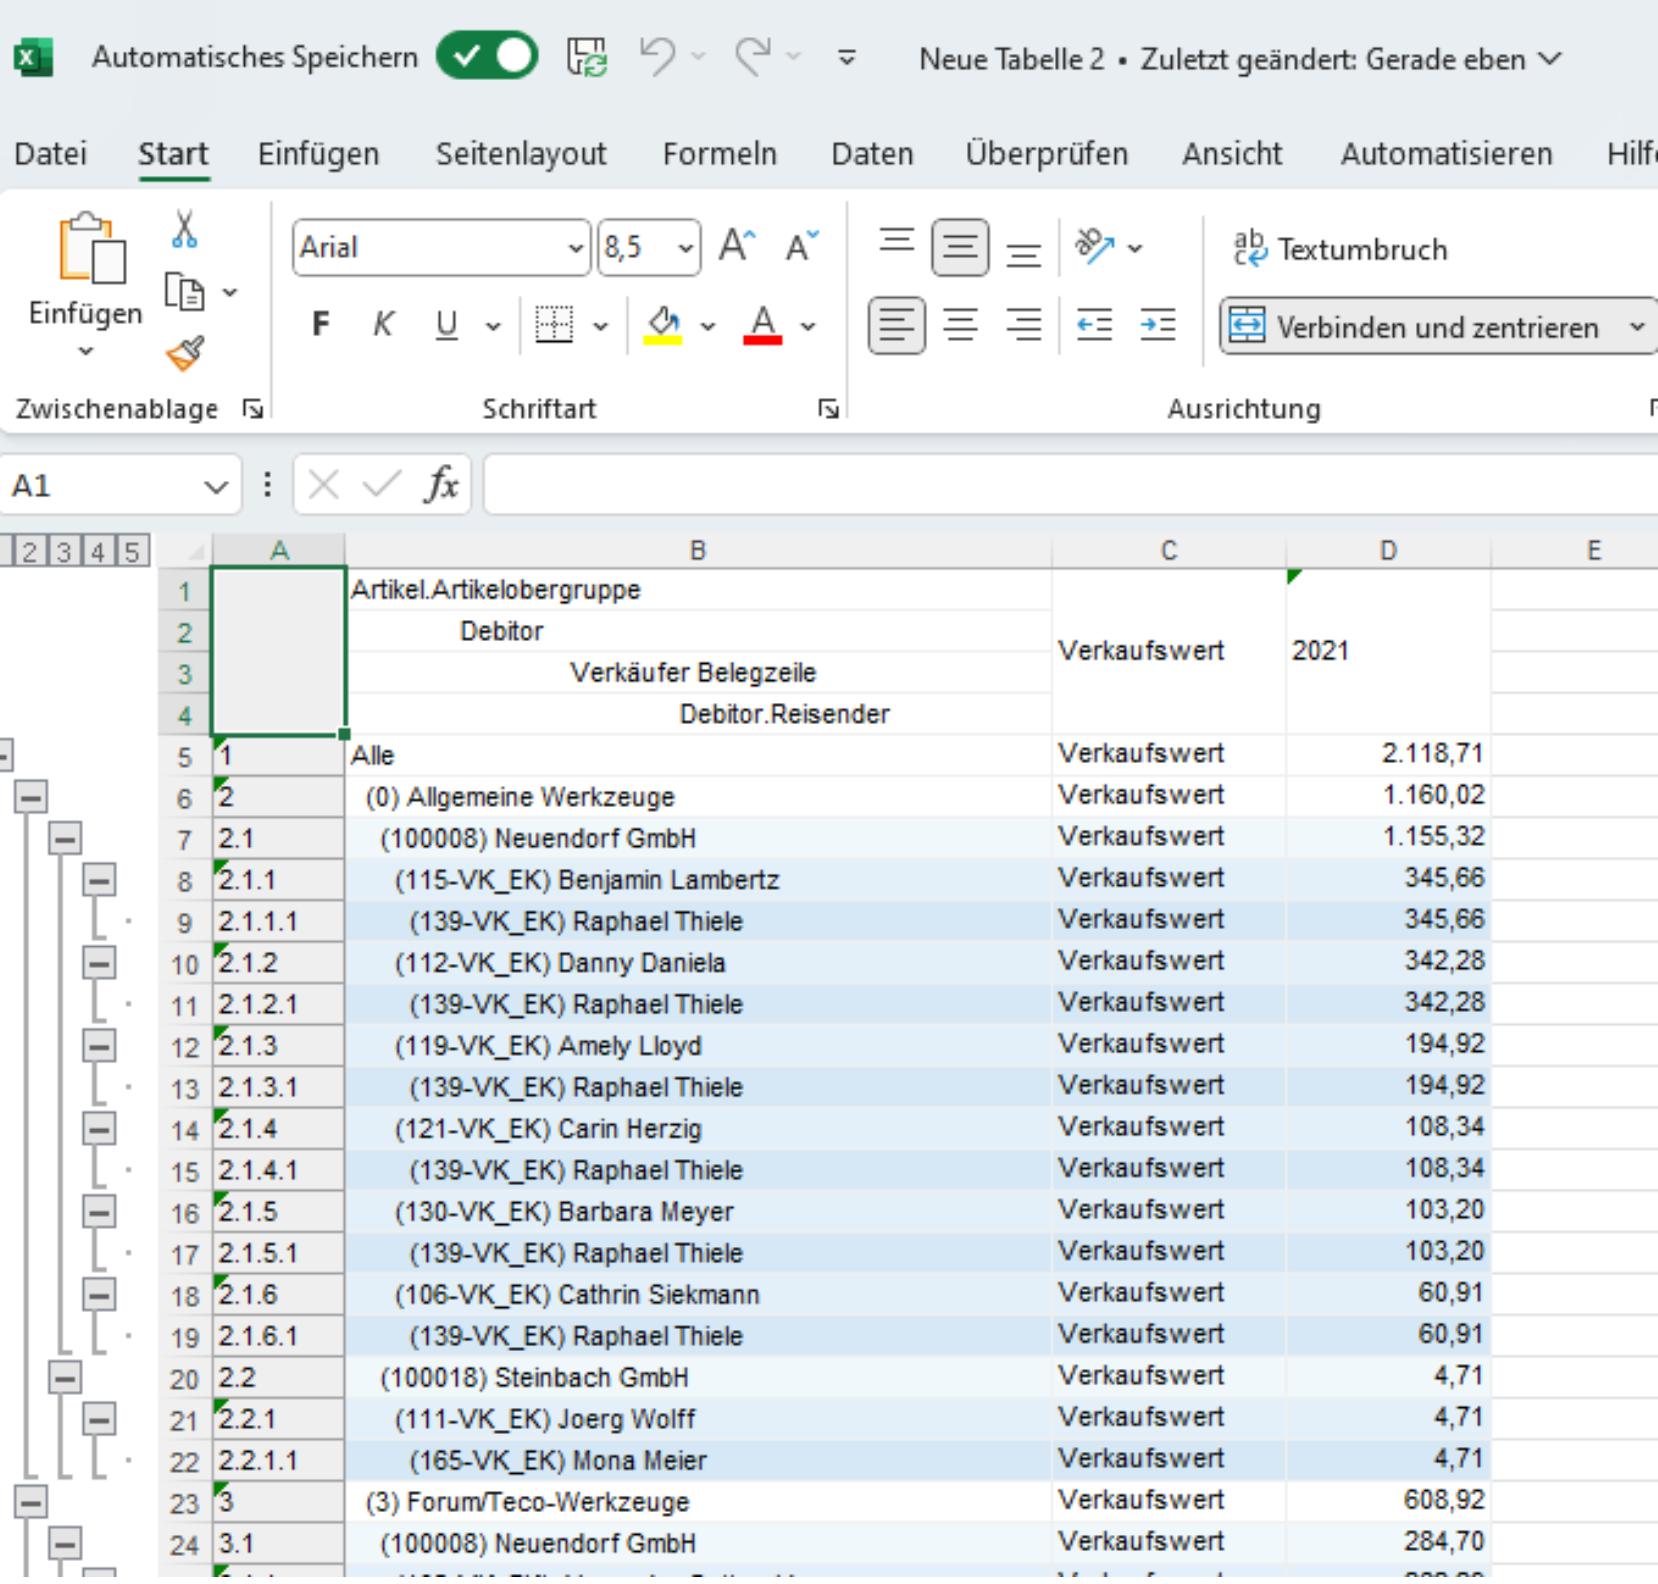This screenshot has height=1584, width=1658.
Task: Collapse the outline group at row 6
Action: [31, 797]
